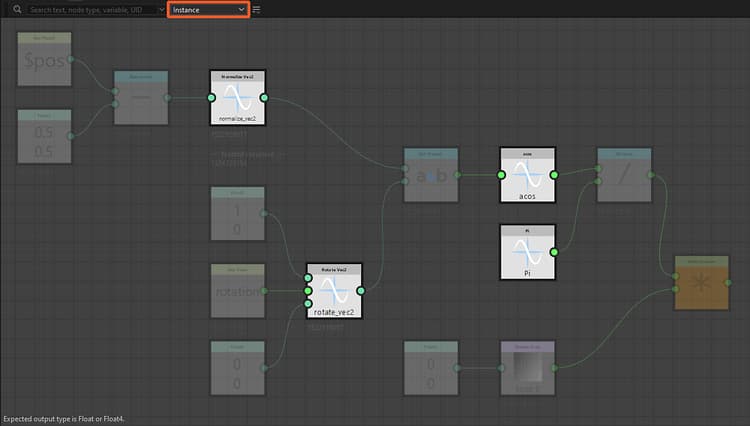
Task: Click the middle input connector of rotate_vec2
Action: tap(308, 291)
